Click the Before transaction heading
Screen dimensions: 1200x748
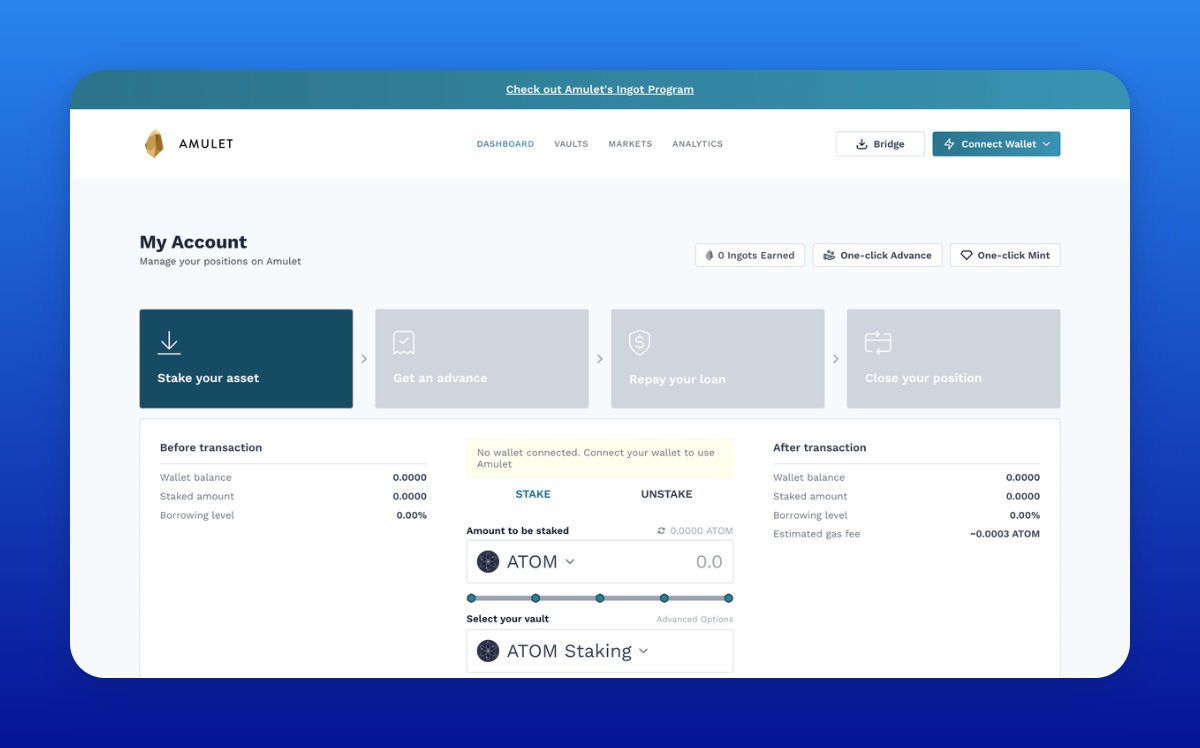tap(211, 448)
